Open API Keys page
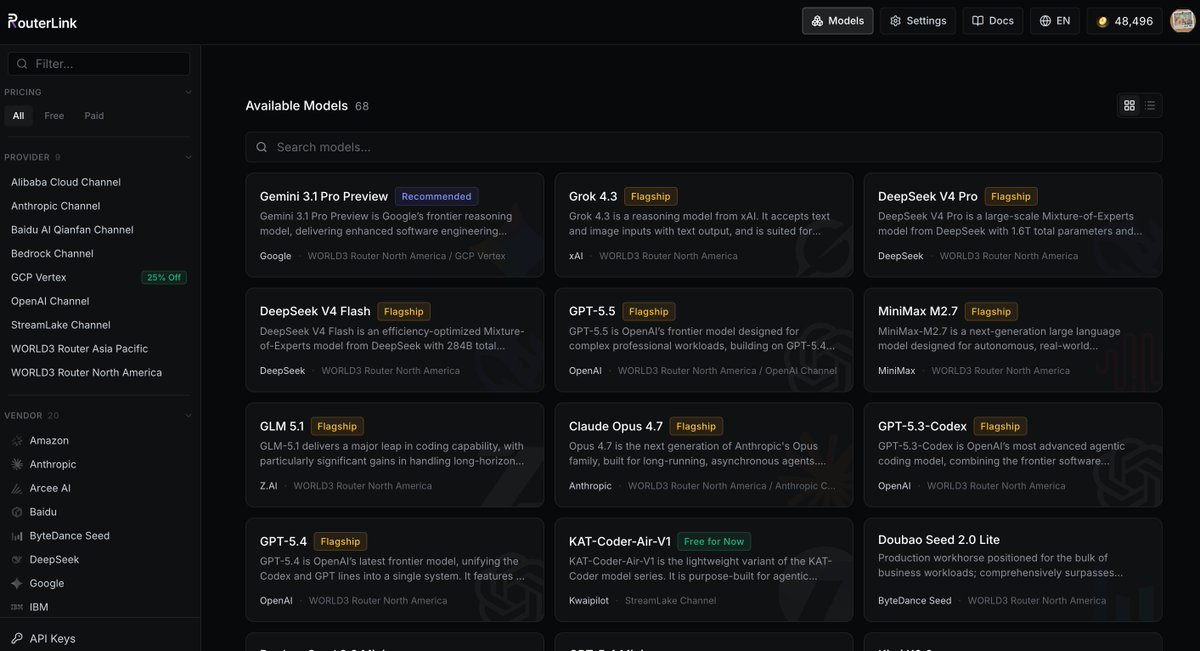The width and height of the screenshot is (1200, 651). point(52,639)
